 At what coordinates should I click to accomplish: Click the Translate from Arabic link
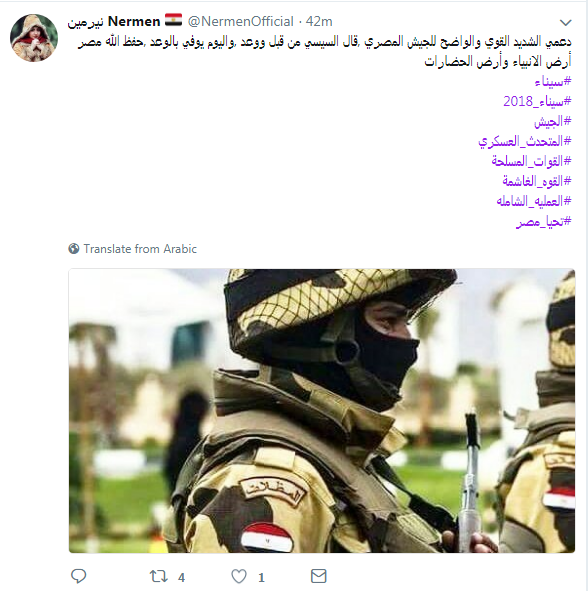pos(140,249)
